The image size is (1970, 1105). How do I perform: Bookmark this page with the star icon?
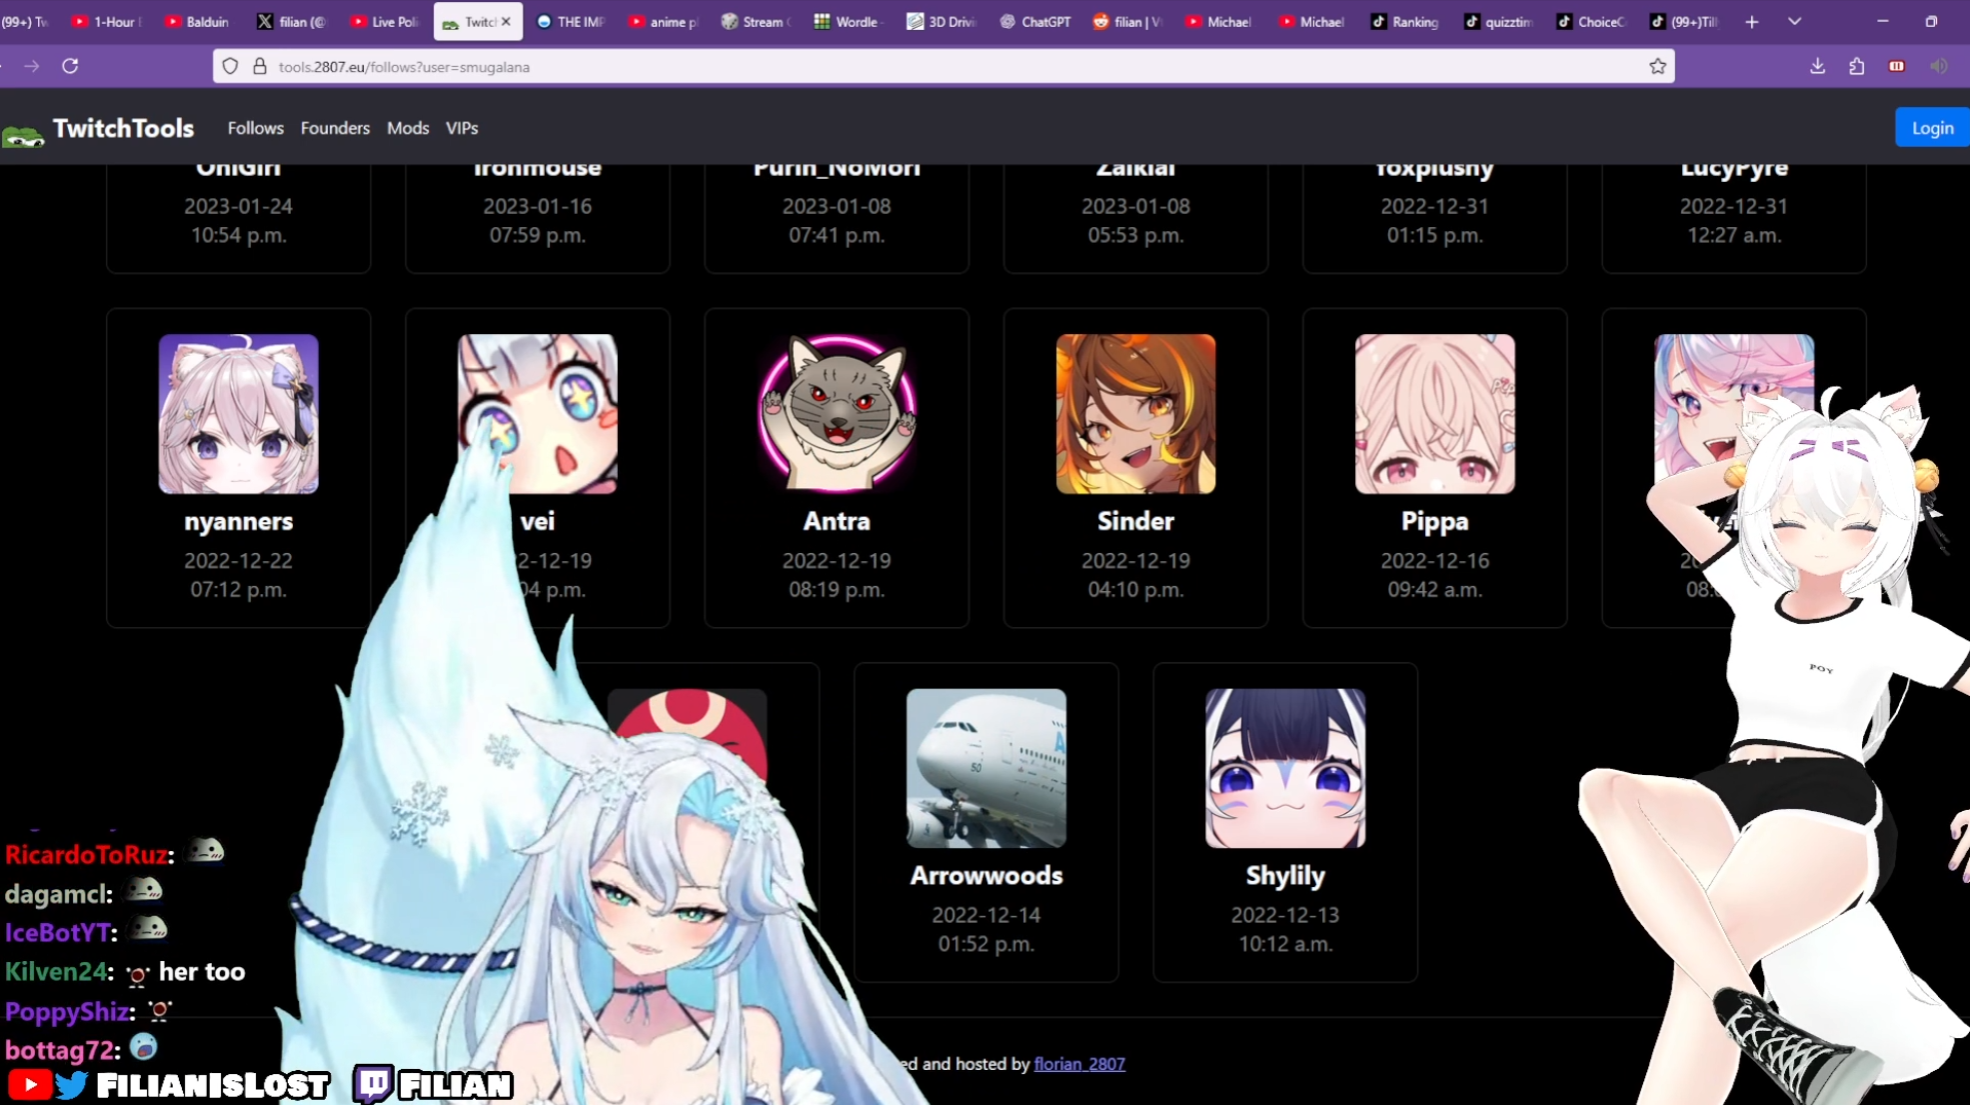pos(1657,66)
